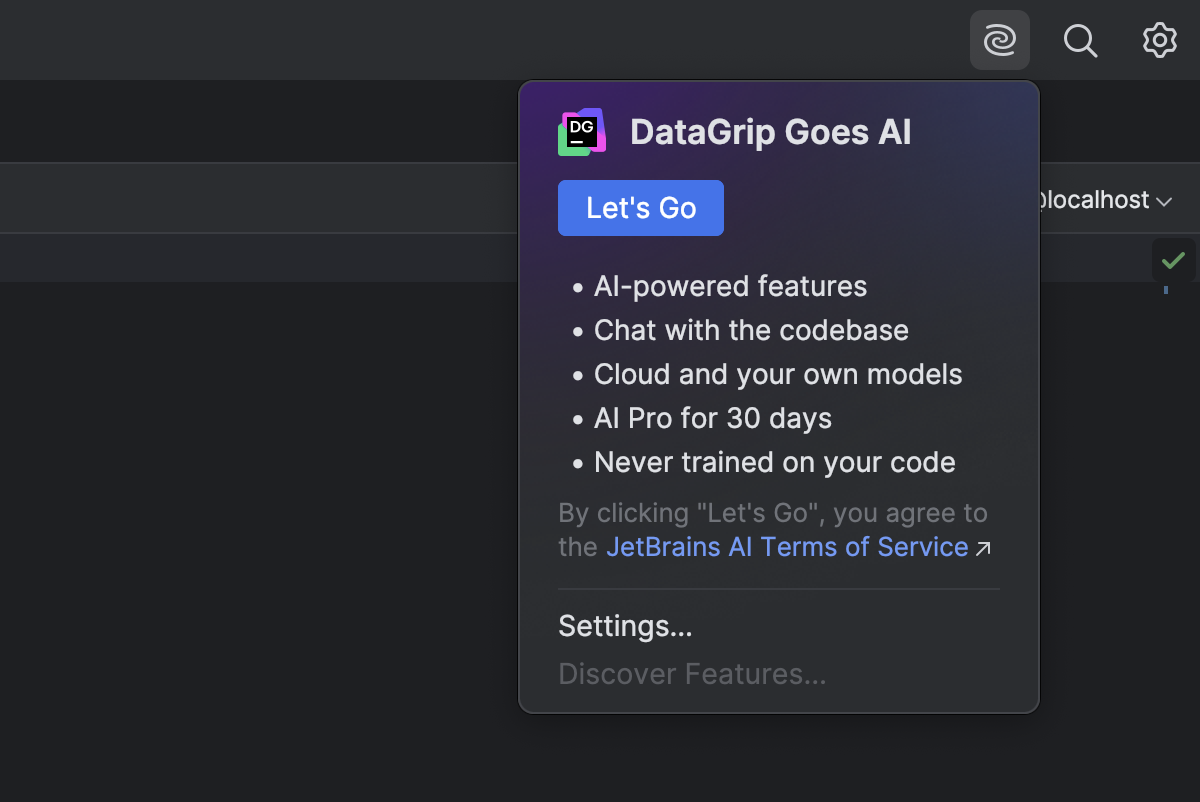Click the AI-powered features bullet item
Image resolution: width=1200 pixels, height=802 pixels.
[x=730, y=286]
